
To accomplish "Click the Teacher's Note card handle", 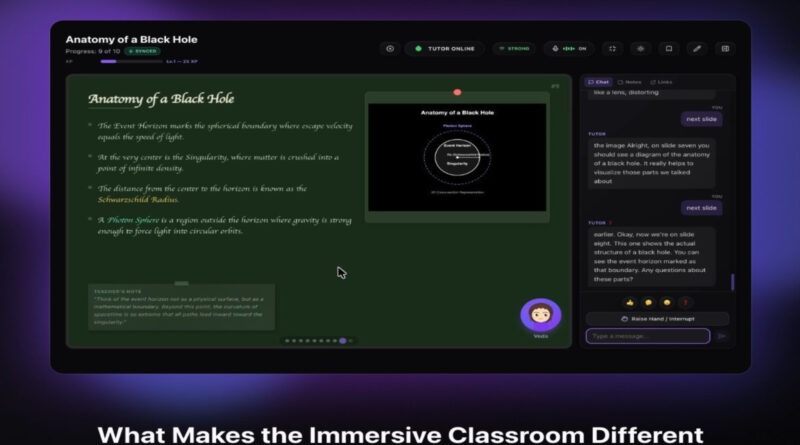I will tap(181, 283).
